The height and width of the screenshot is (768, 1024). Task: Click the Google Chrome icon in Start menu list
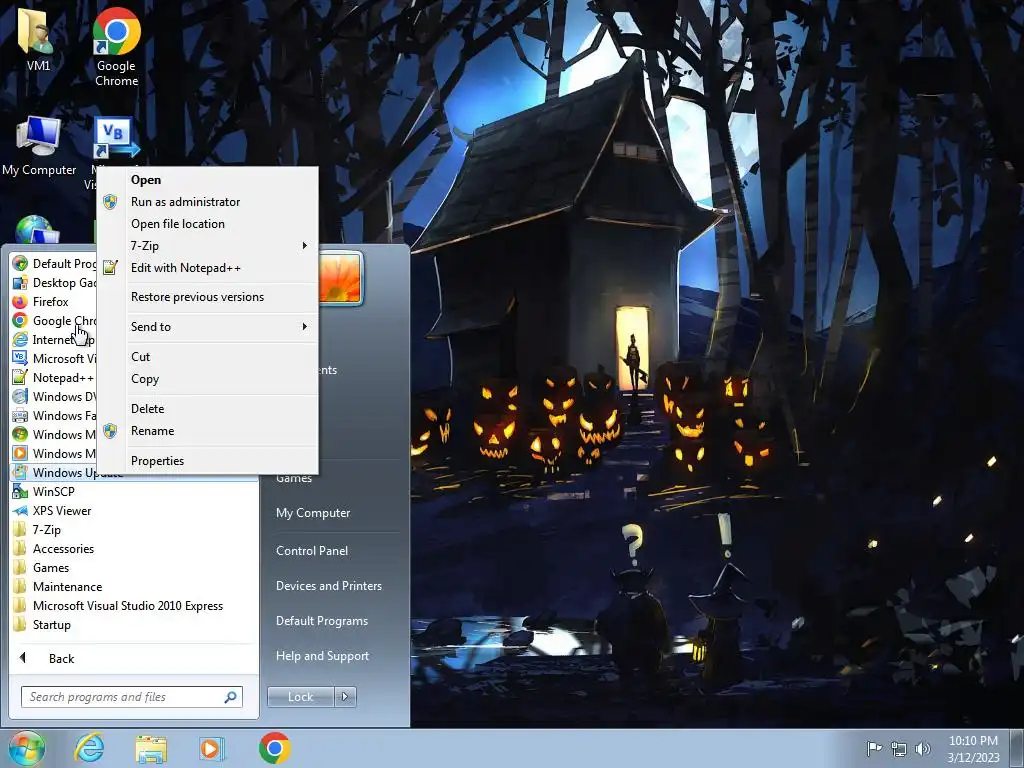tap(20, 320)
